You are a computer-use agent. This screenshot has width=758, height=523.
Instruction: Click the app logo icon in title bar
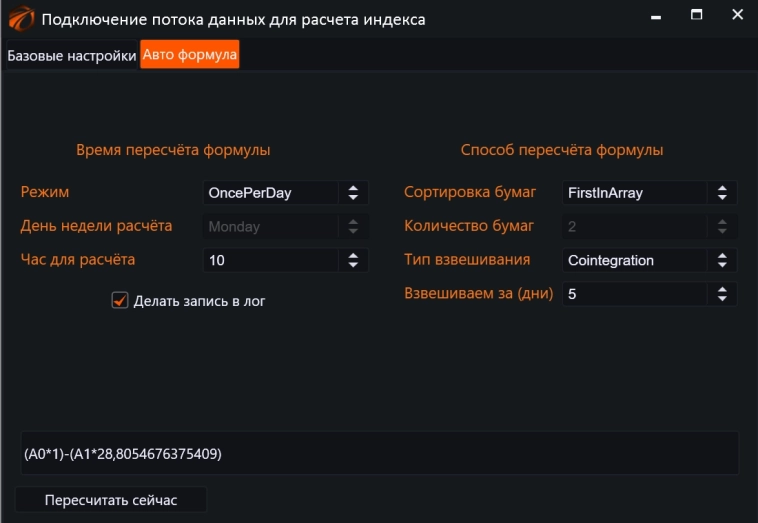click(x=21, y=19)
